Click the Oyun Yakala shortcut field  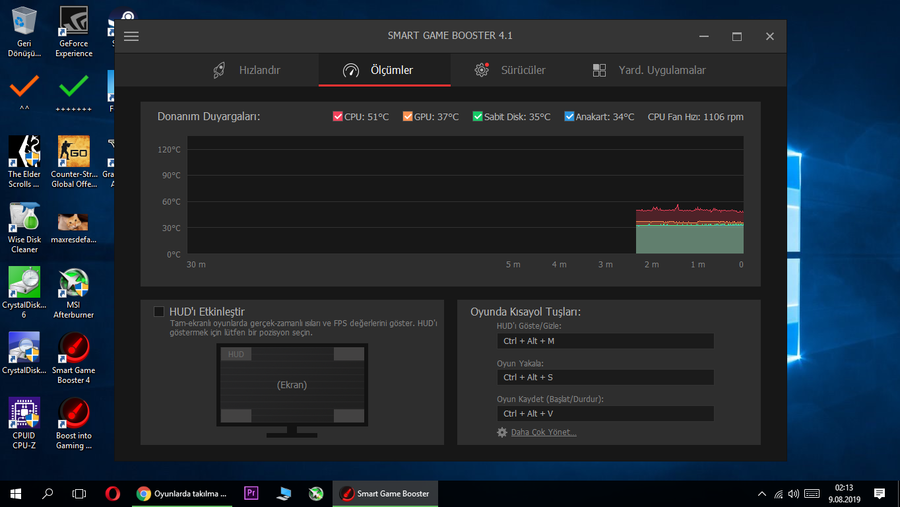coord(605,377)
